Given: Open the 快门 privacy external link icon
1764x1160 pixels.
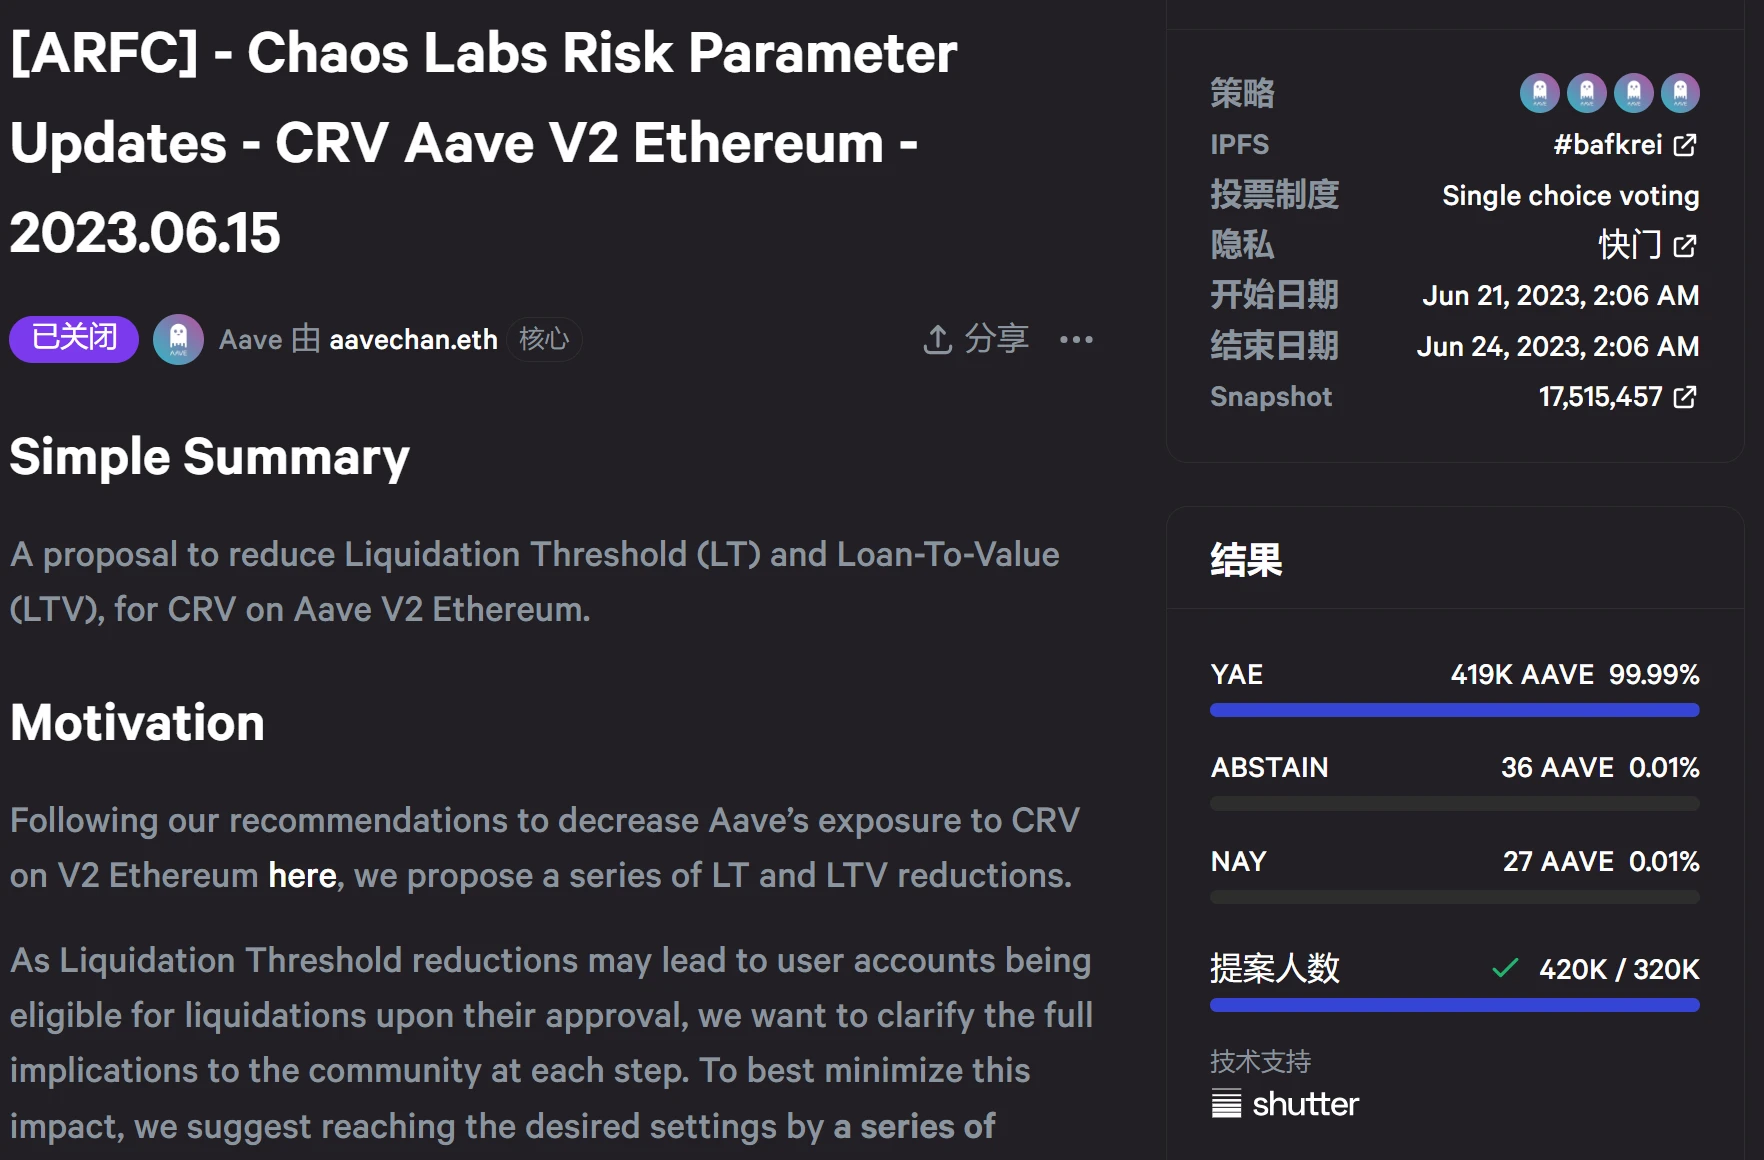Looking at the screenshot, I should pyautogui.click(x=1685, y=246).
